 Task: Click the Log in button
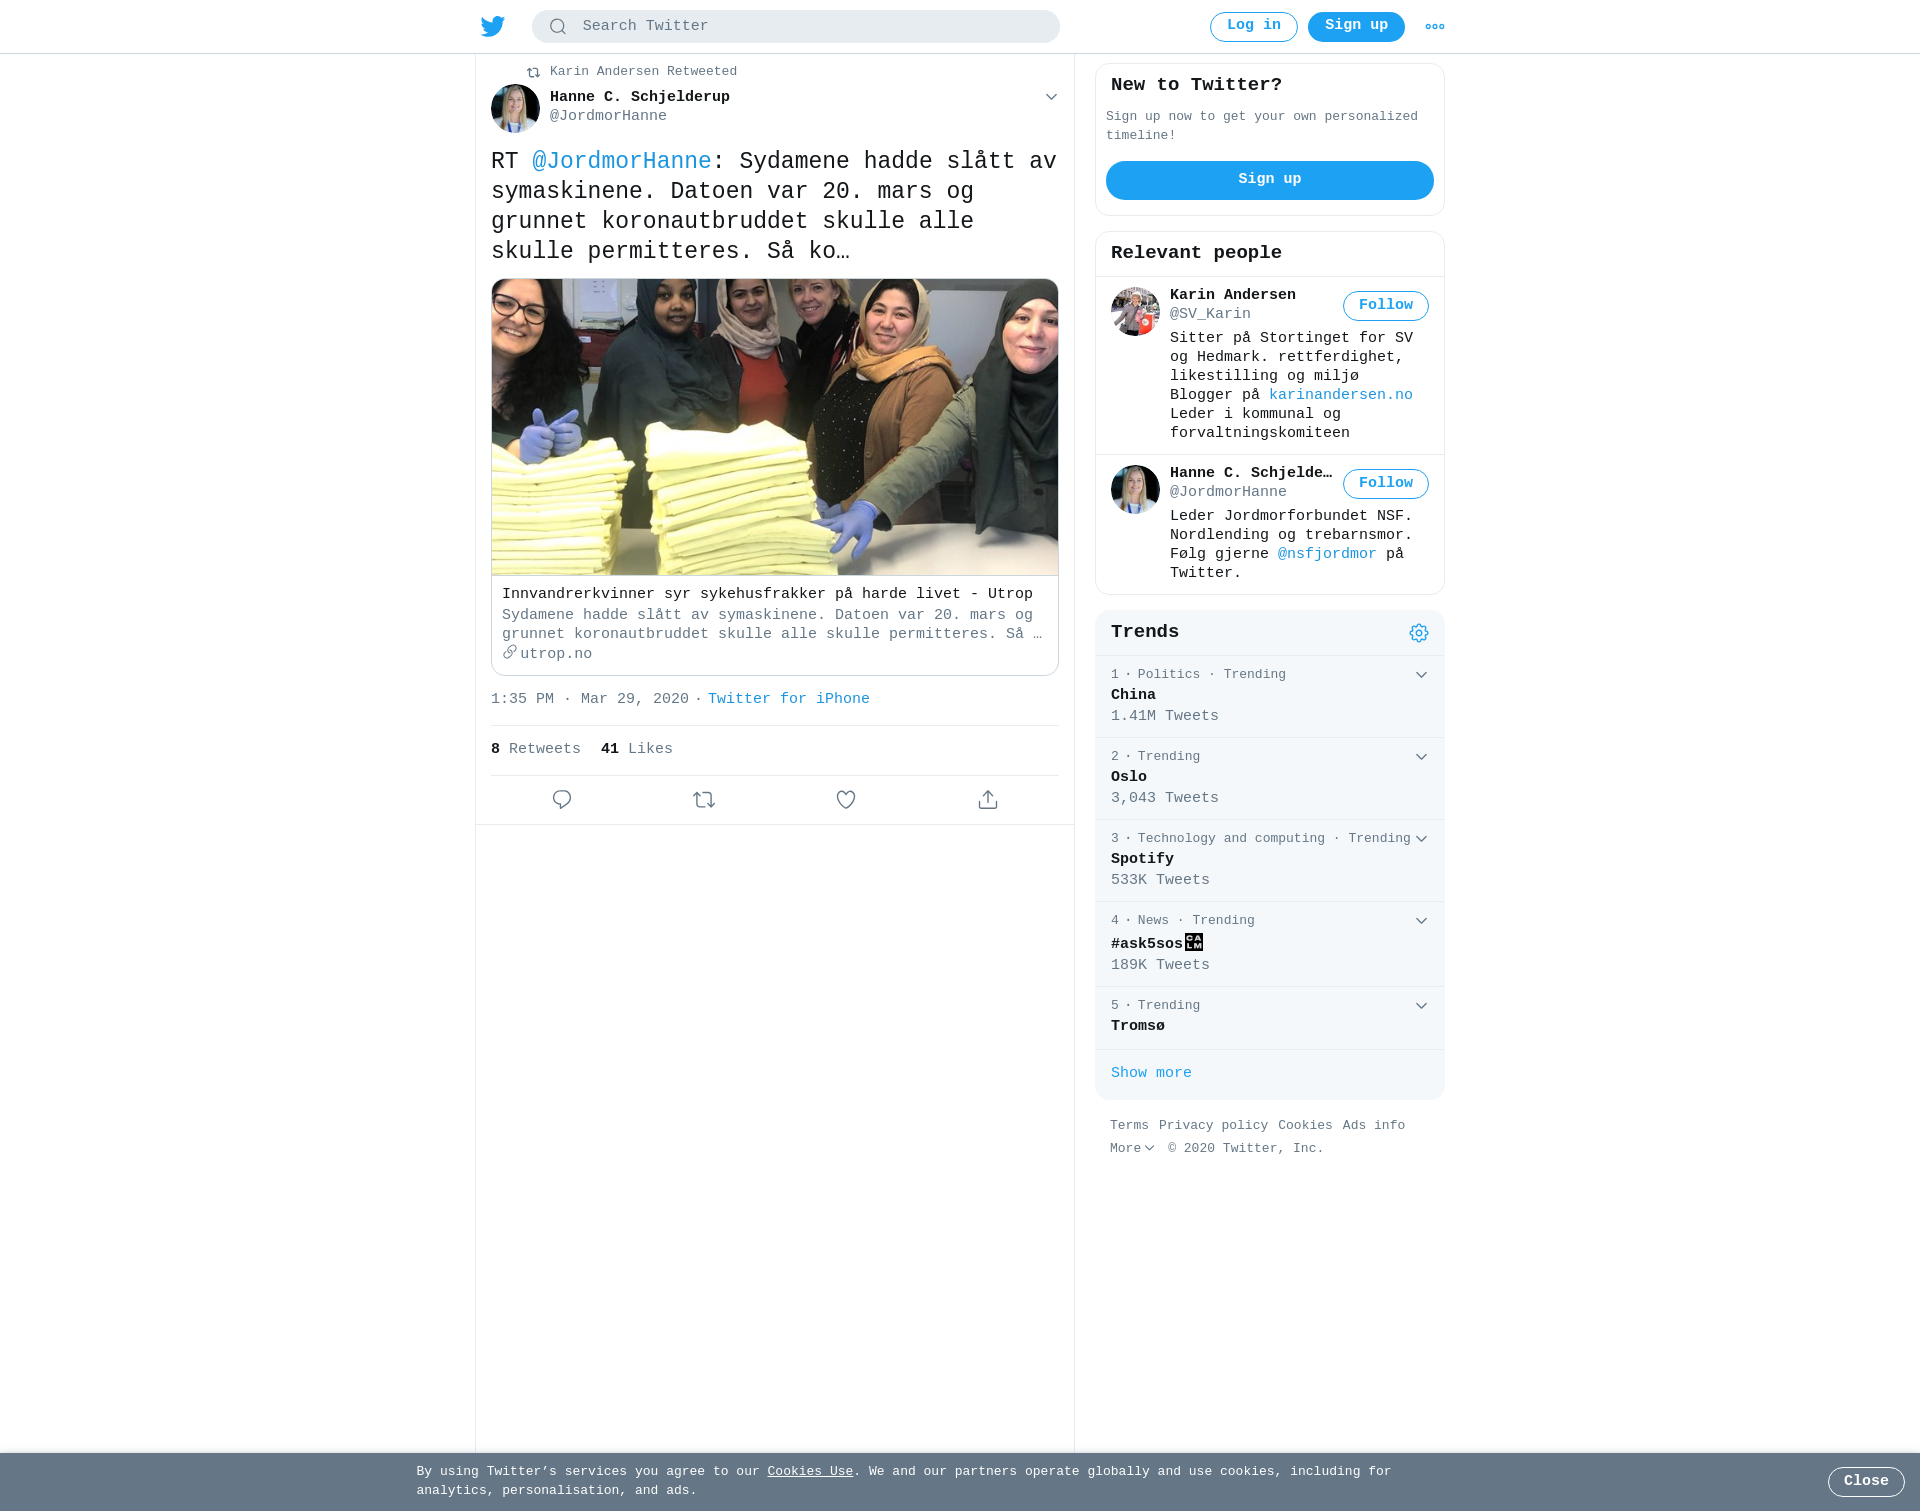(x=1254, y=27)
